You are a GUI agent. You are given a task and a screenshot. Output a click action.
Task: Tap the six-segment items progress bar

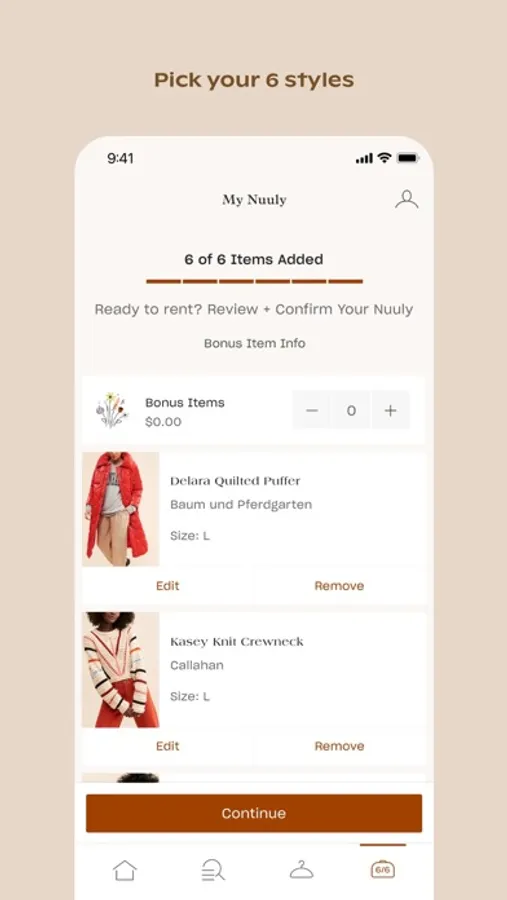[254, 281]
